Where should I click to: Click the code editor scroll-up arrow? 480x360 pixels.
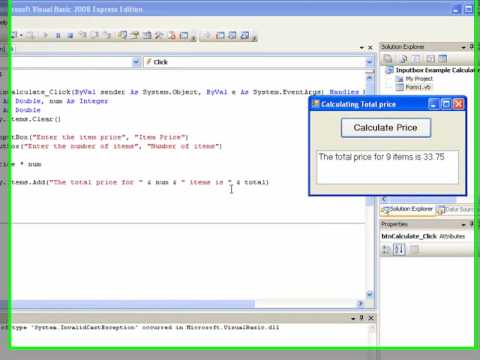click(x=369, y=78)
